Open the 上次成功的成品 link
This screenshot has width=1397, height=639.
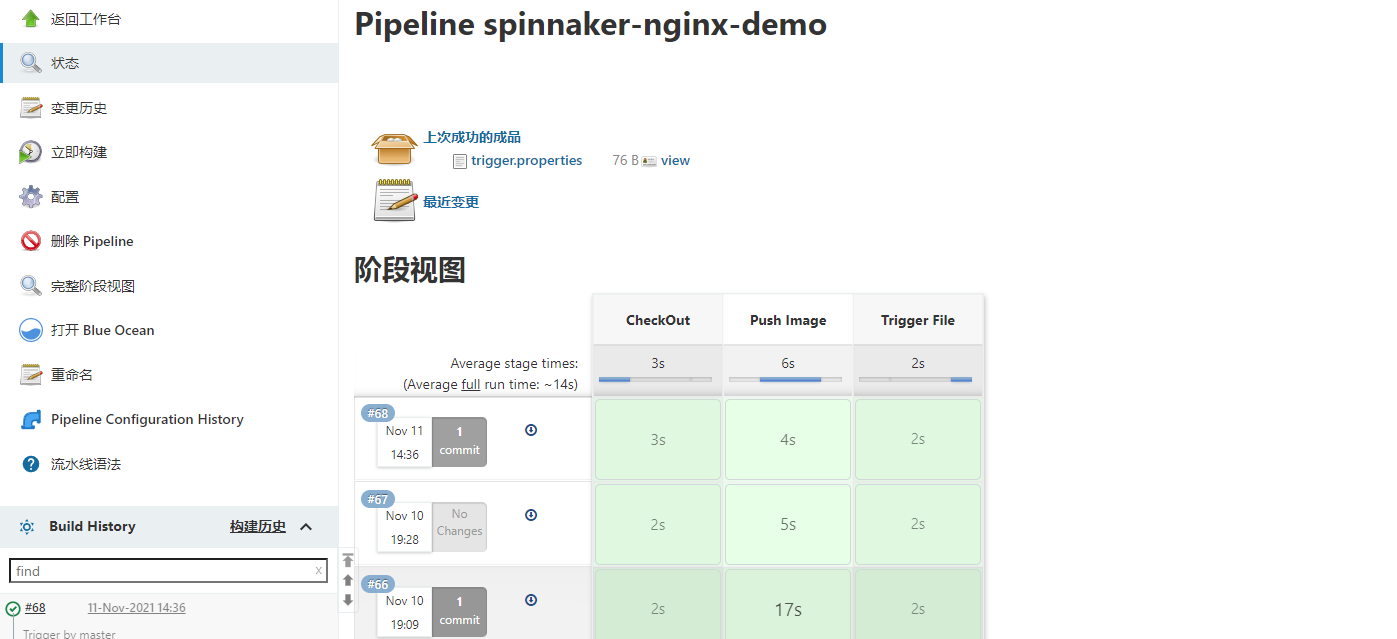tap(472, 138)
